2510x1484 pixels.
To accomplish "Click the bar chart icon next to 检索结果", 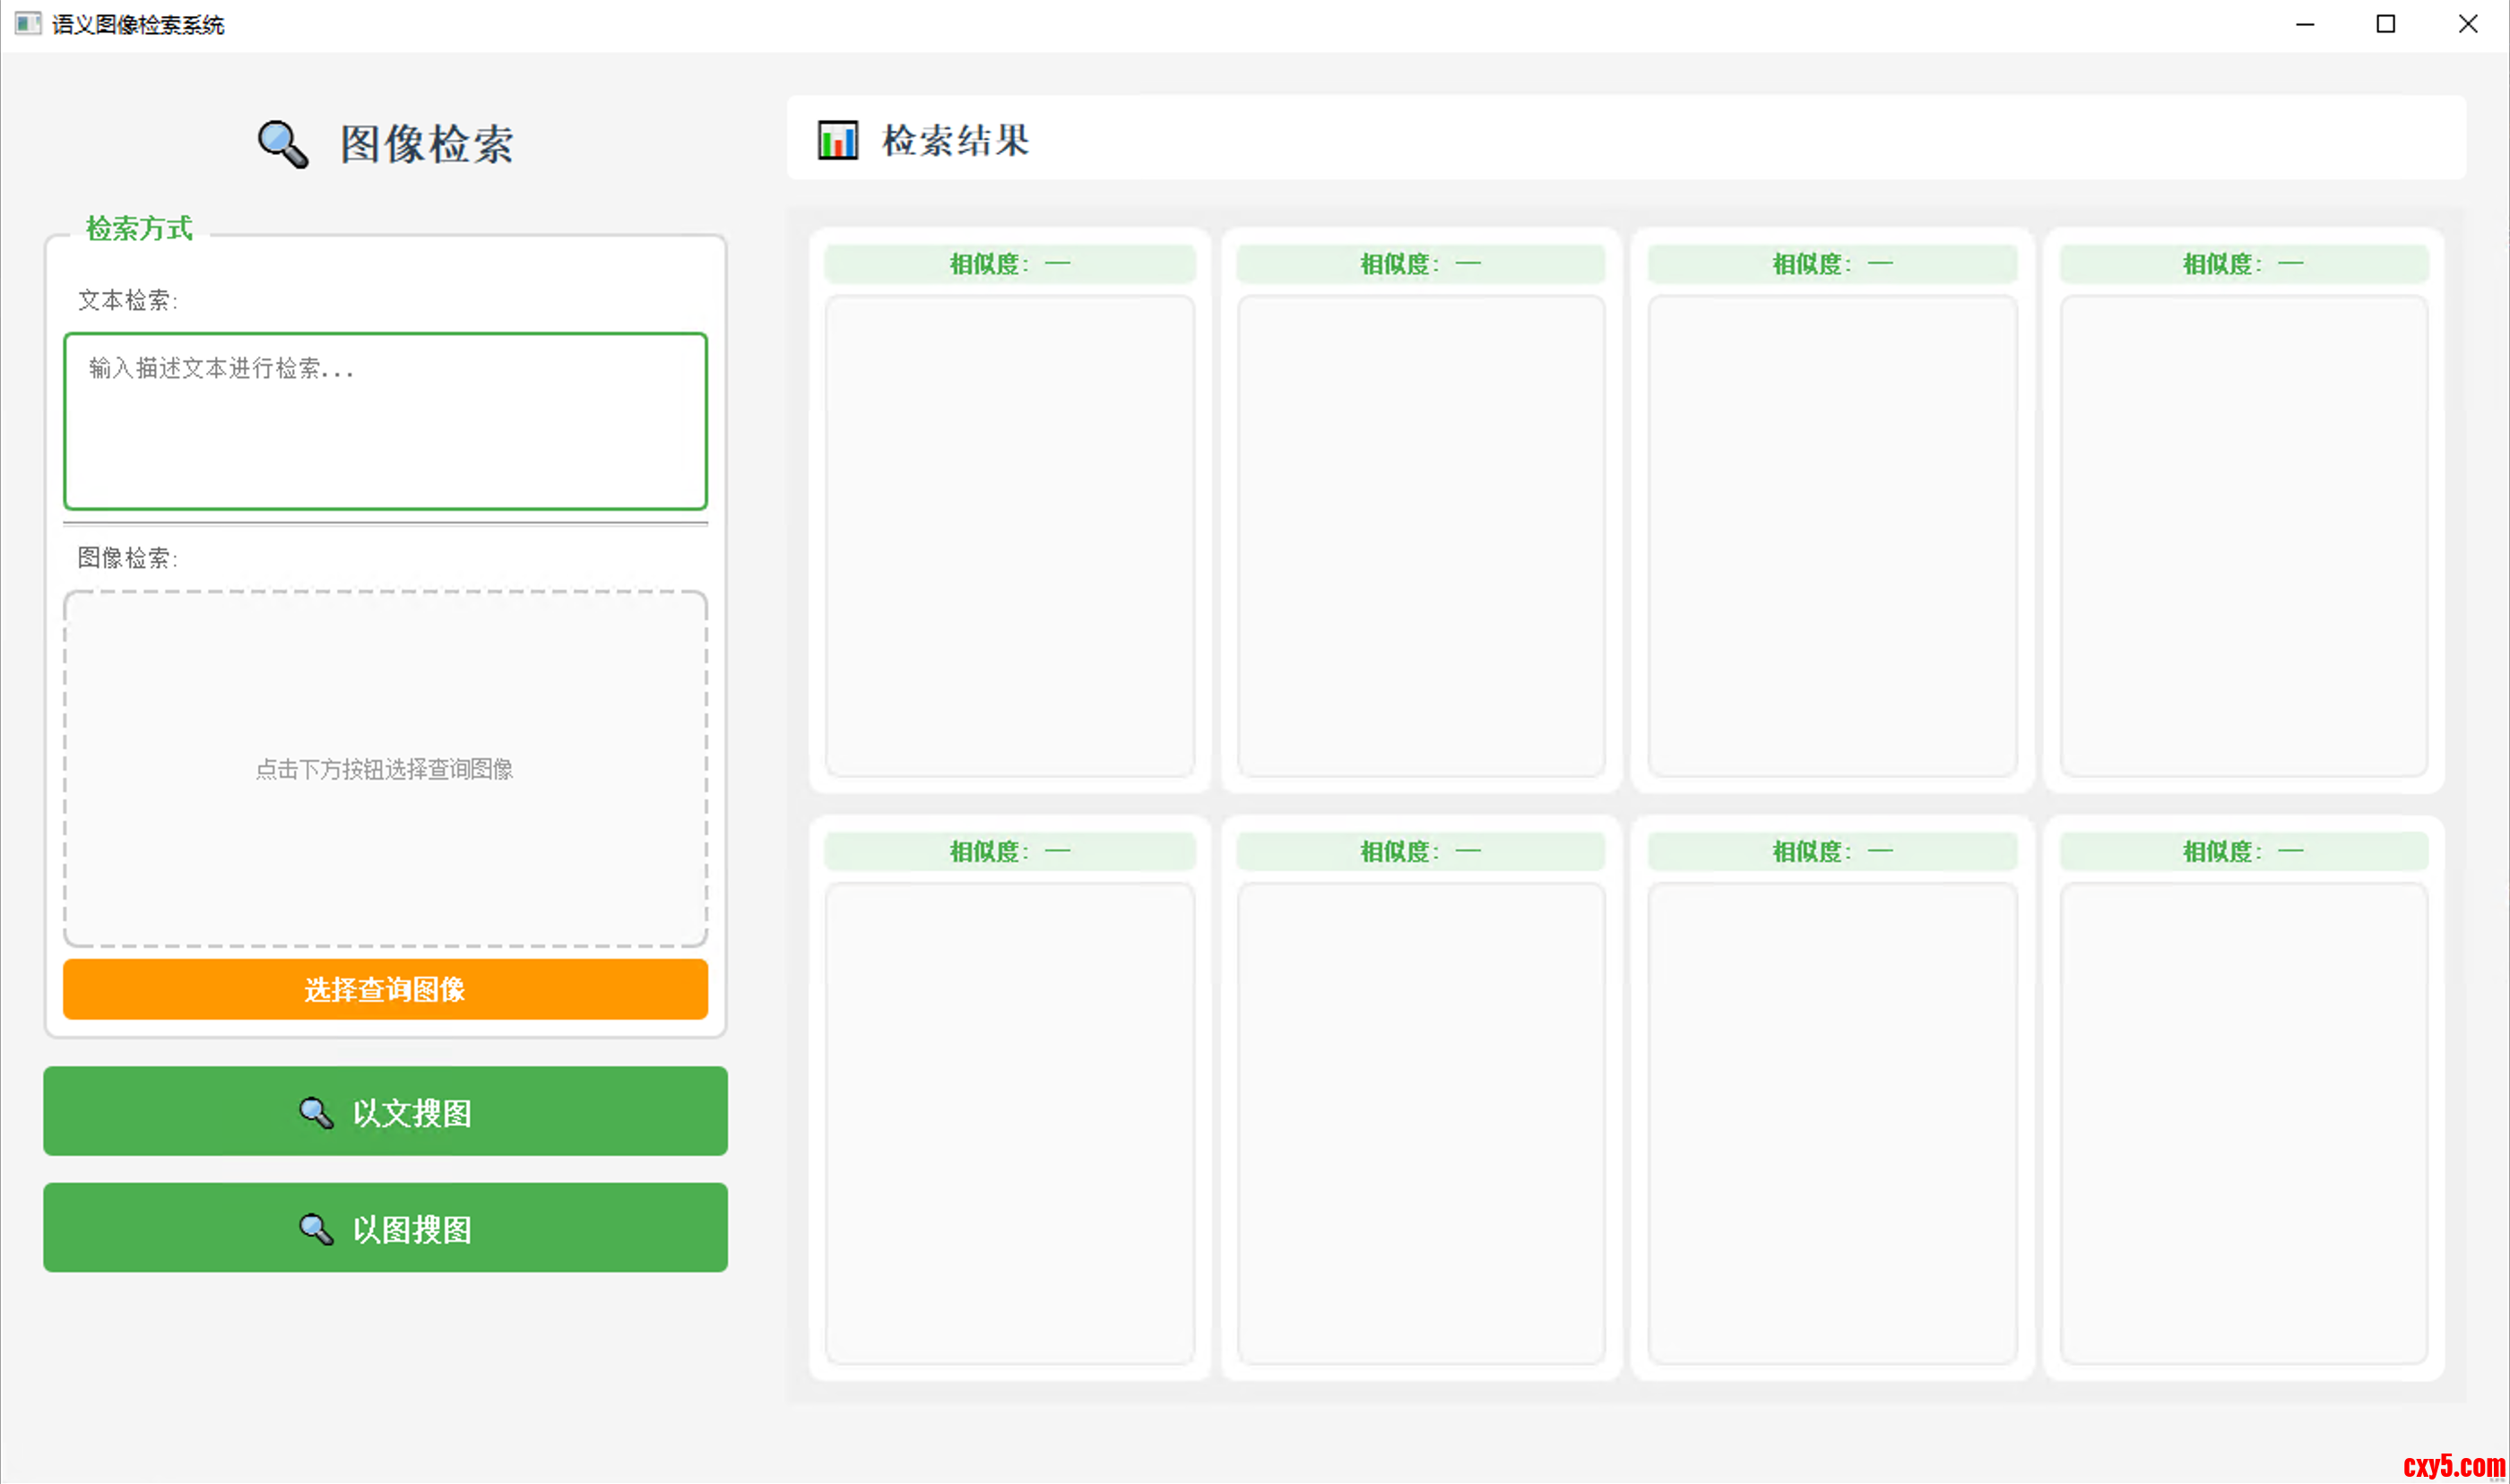I will click(837, 140).
